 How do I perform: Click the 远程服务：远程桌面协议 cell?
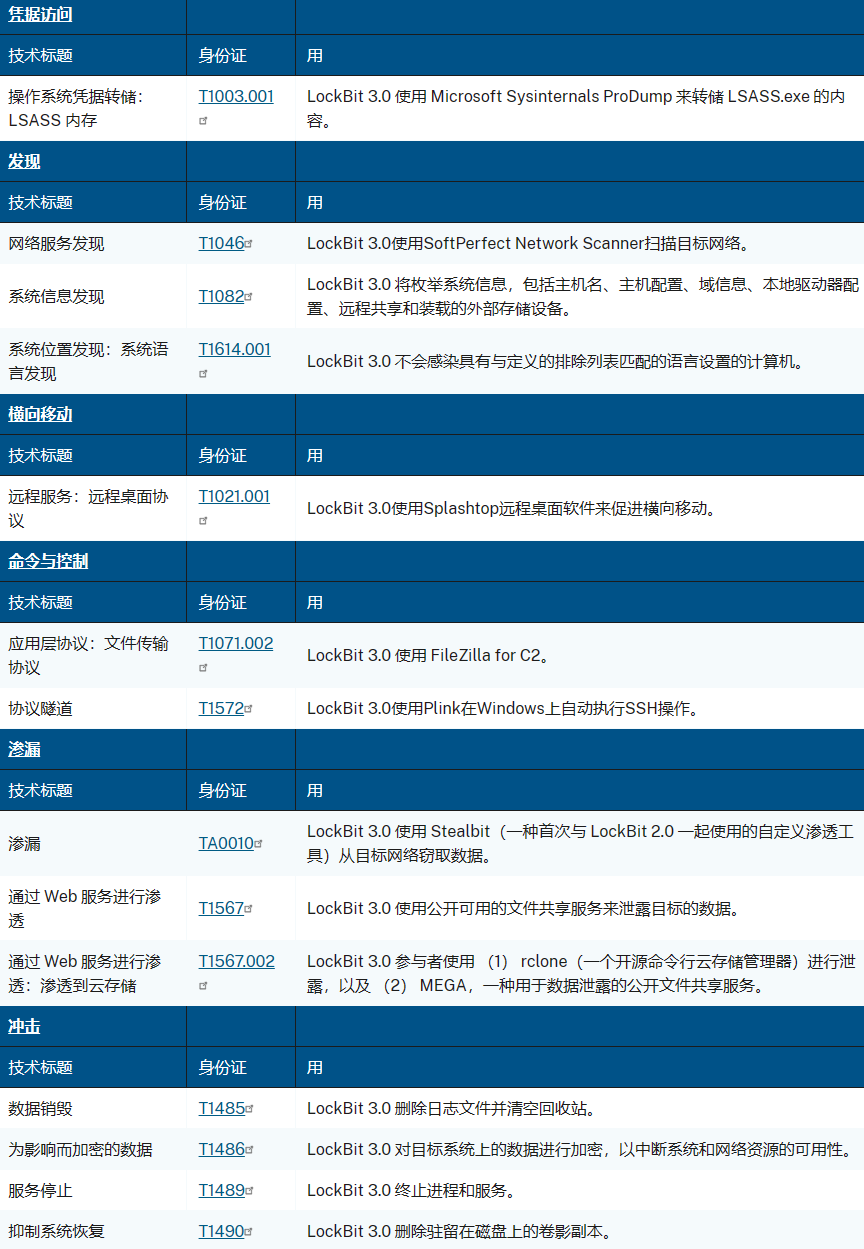coord(93,509)
